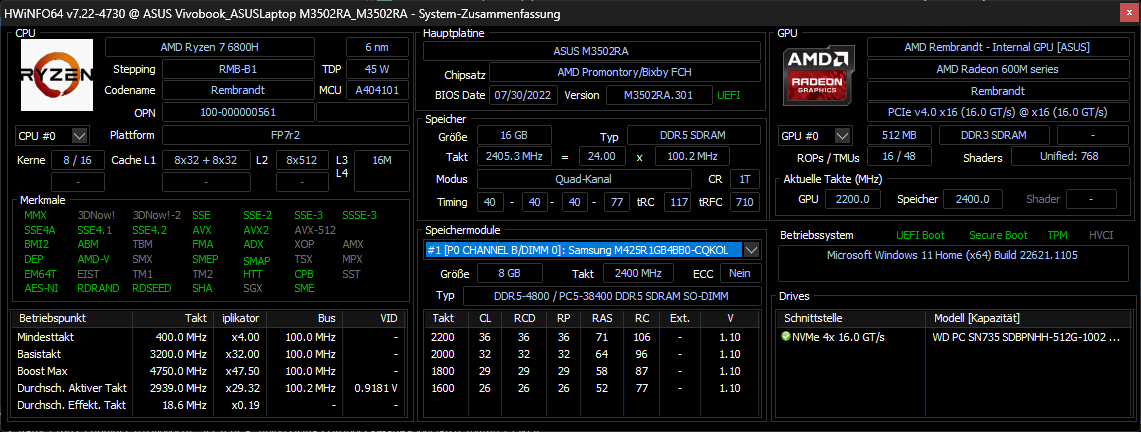The width and height of the screenshot is (1141, 432).
Task: Click the Secure Boot status label
Action: pyautogui.click(x=998, y=235)
